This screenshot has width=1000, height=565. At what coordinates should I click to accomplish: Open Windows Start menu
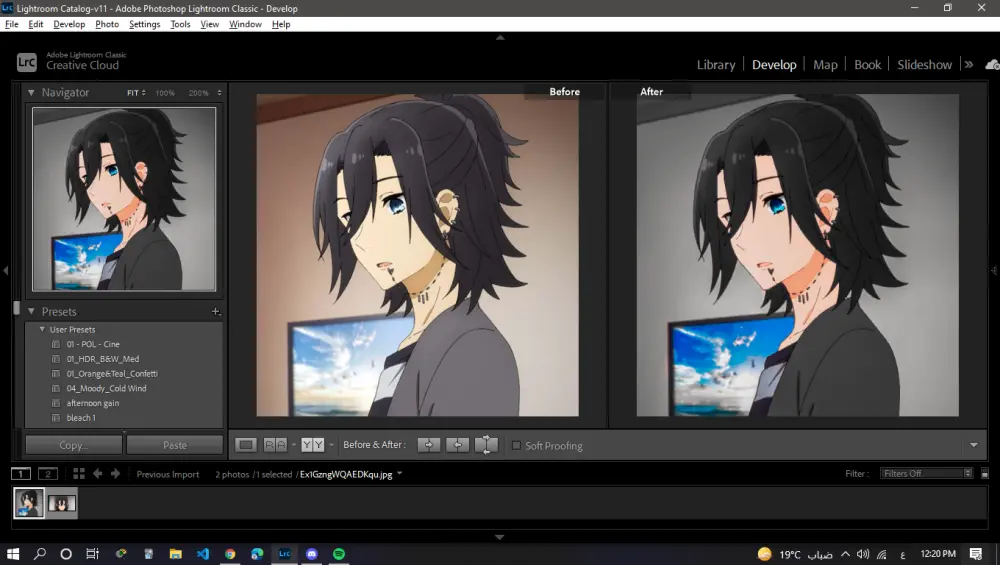pos(13,554)
